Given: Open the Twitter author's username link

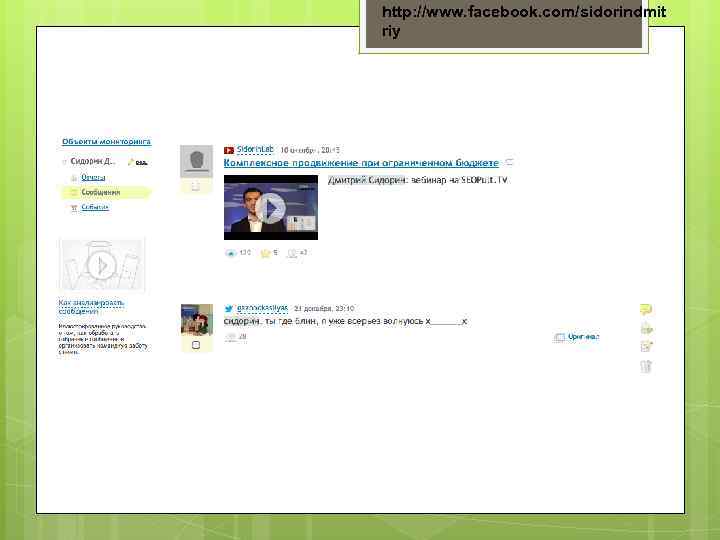Looking at the screenshot, I should pyautogui.click(x=262, y=308).
